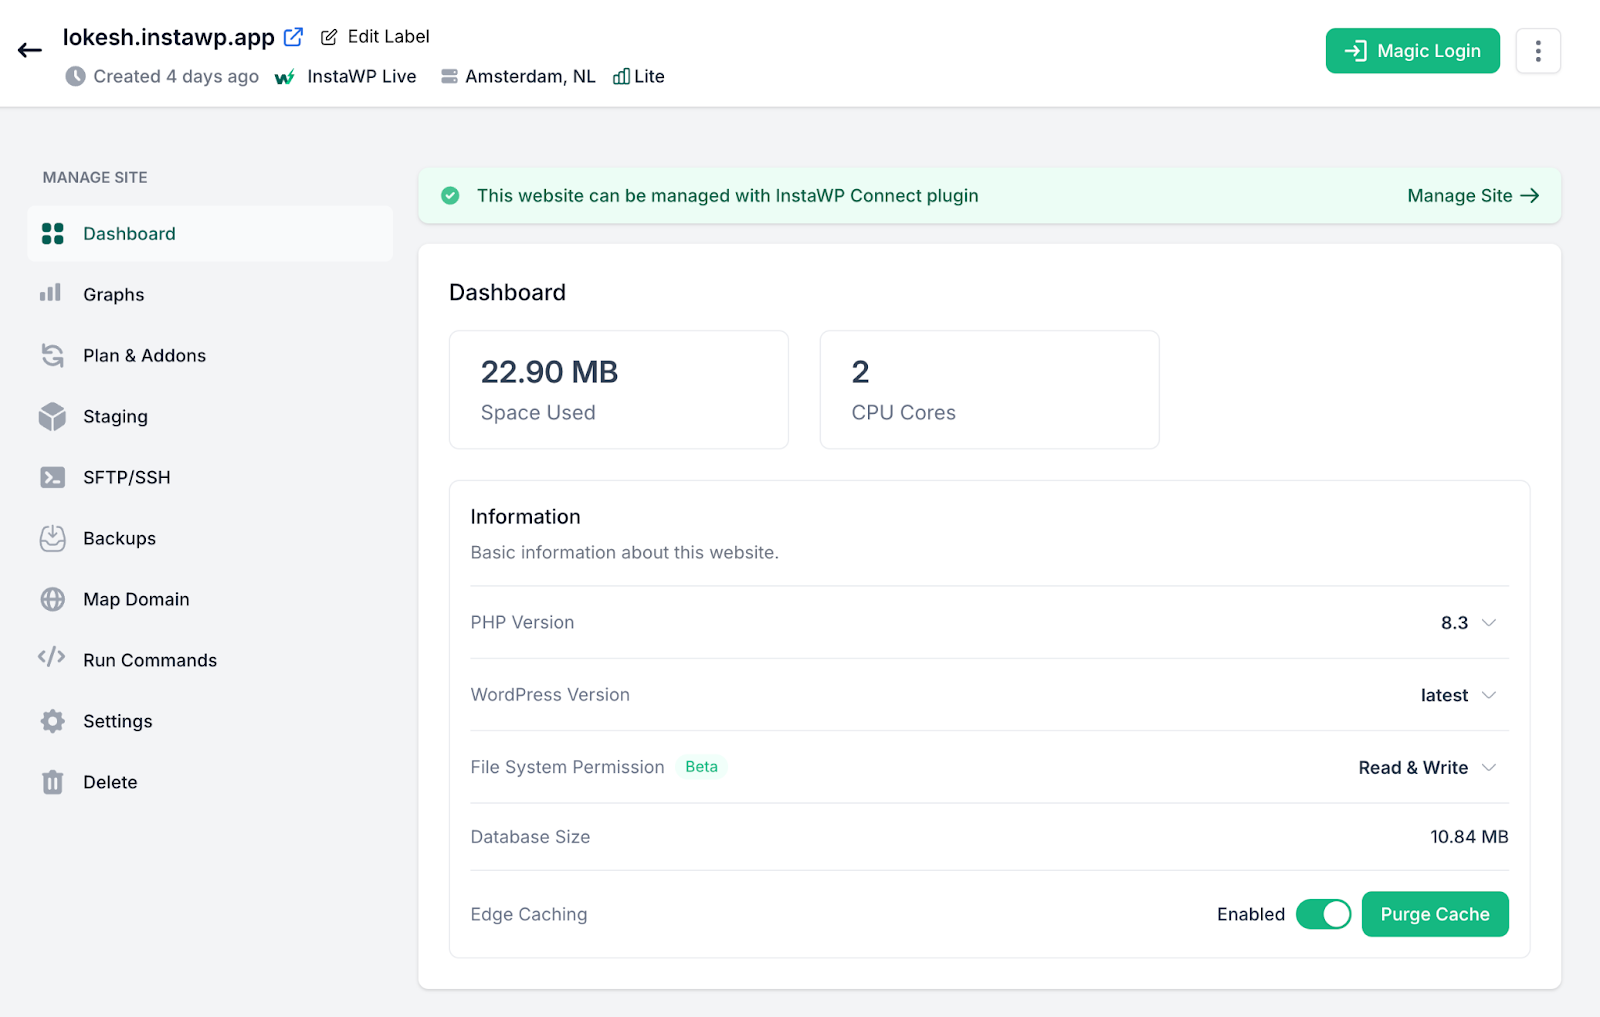Click the Lite plan chart icon
This screenshot has height=1017, width=1600.
pyautogui.click(x=621, y=77)
